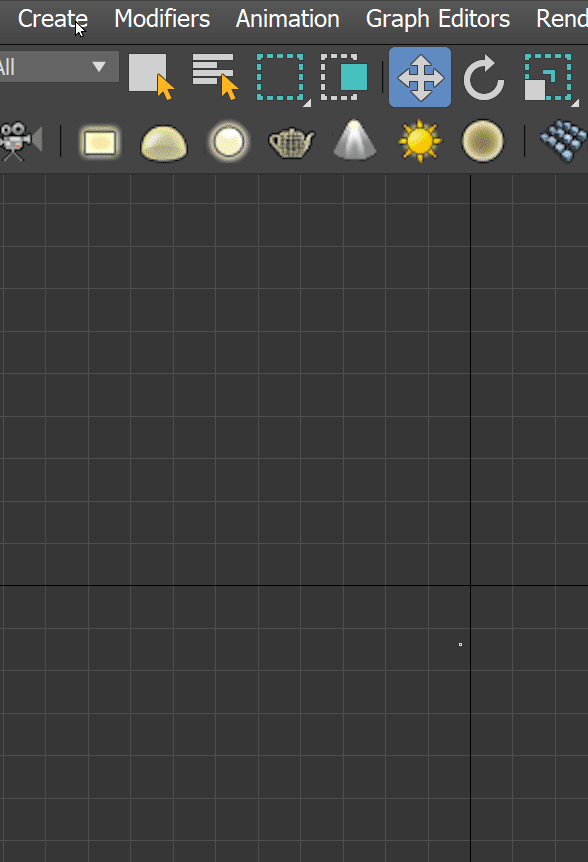This screenshot has height=862, width=588.
Task: Activate the Select and Move tool
Action: click(x=420, y=77)
